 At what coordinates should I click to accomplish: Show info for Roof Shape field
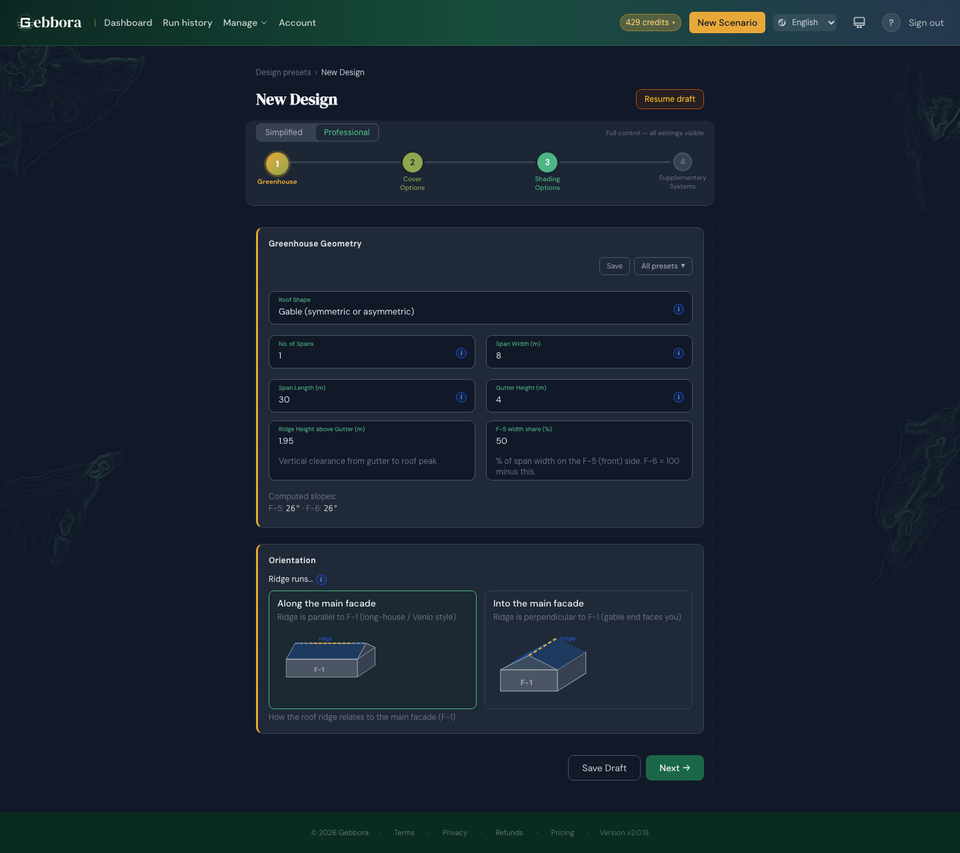coord(678,309)
